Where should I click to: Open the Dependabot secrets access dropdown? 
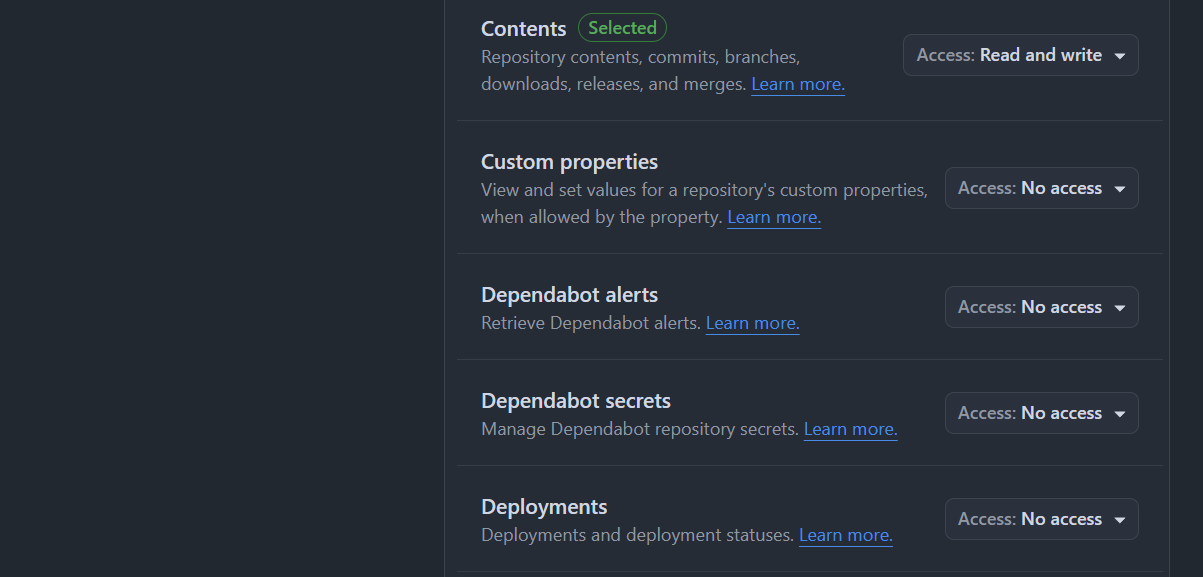(1041, 413)
